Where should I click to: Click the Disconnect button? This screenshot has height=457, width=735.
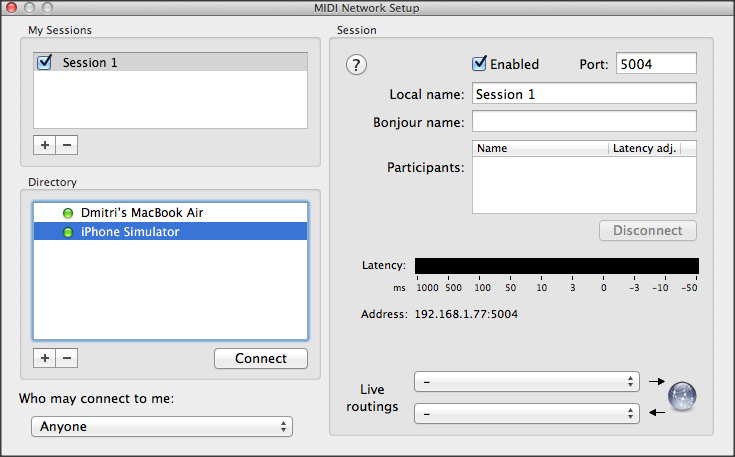[x=647, y=231]
